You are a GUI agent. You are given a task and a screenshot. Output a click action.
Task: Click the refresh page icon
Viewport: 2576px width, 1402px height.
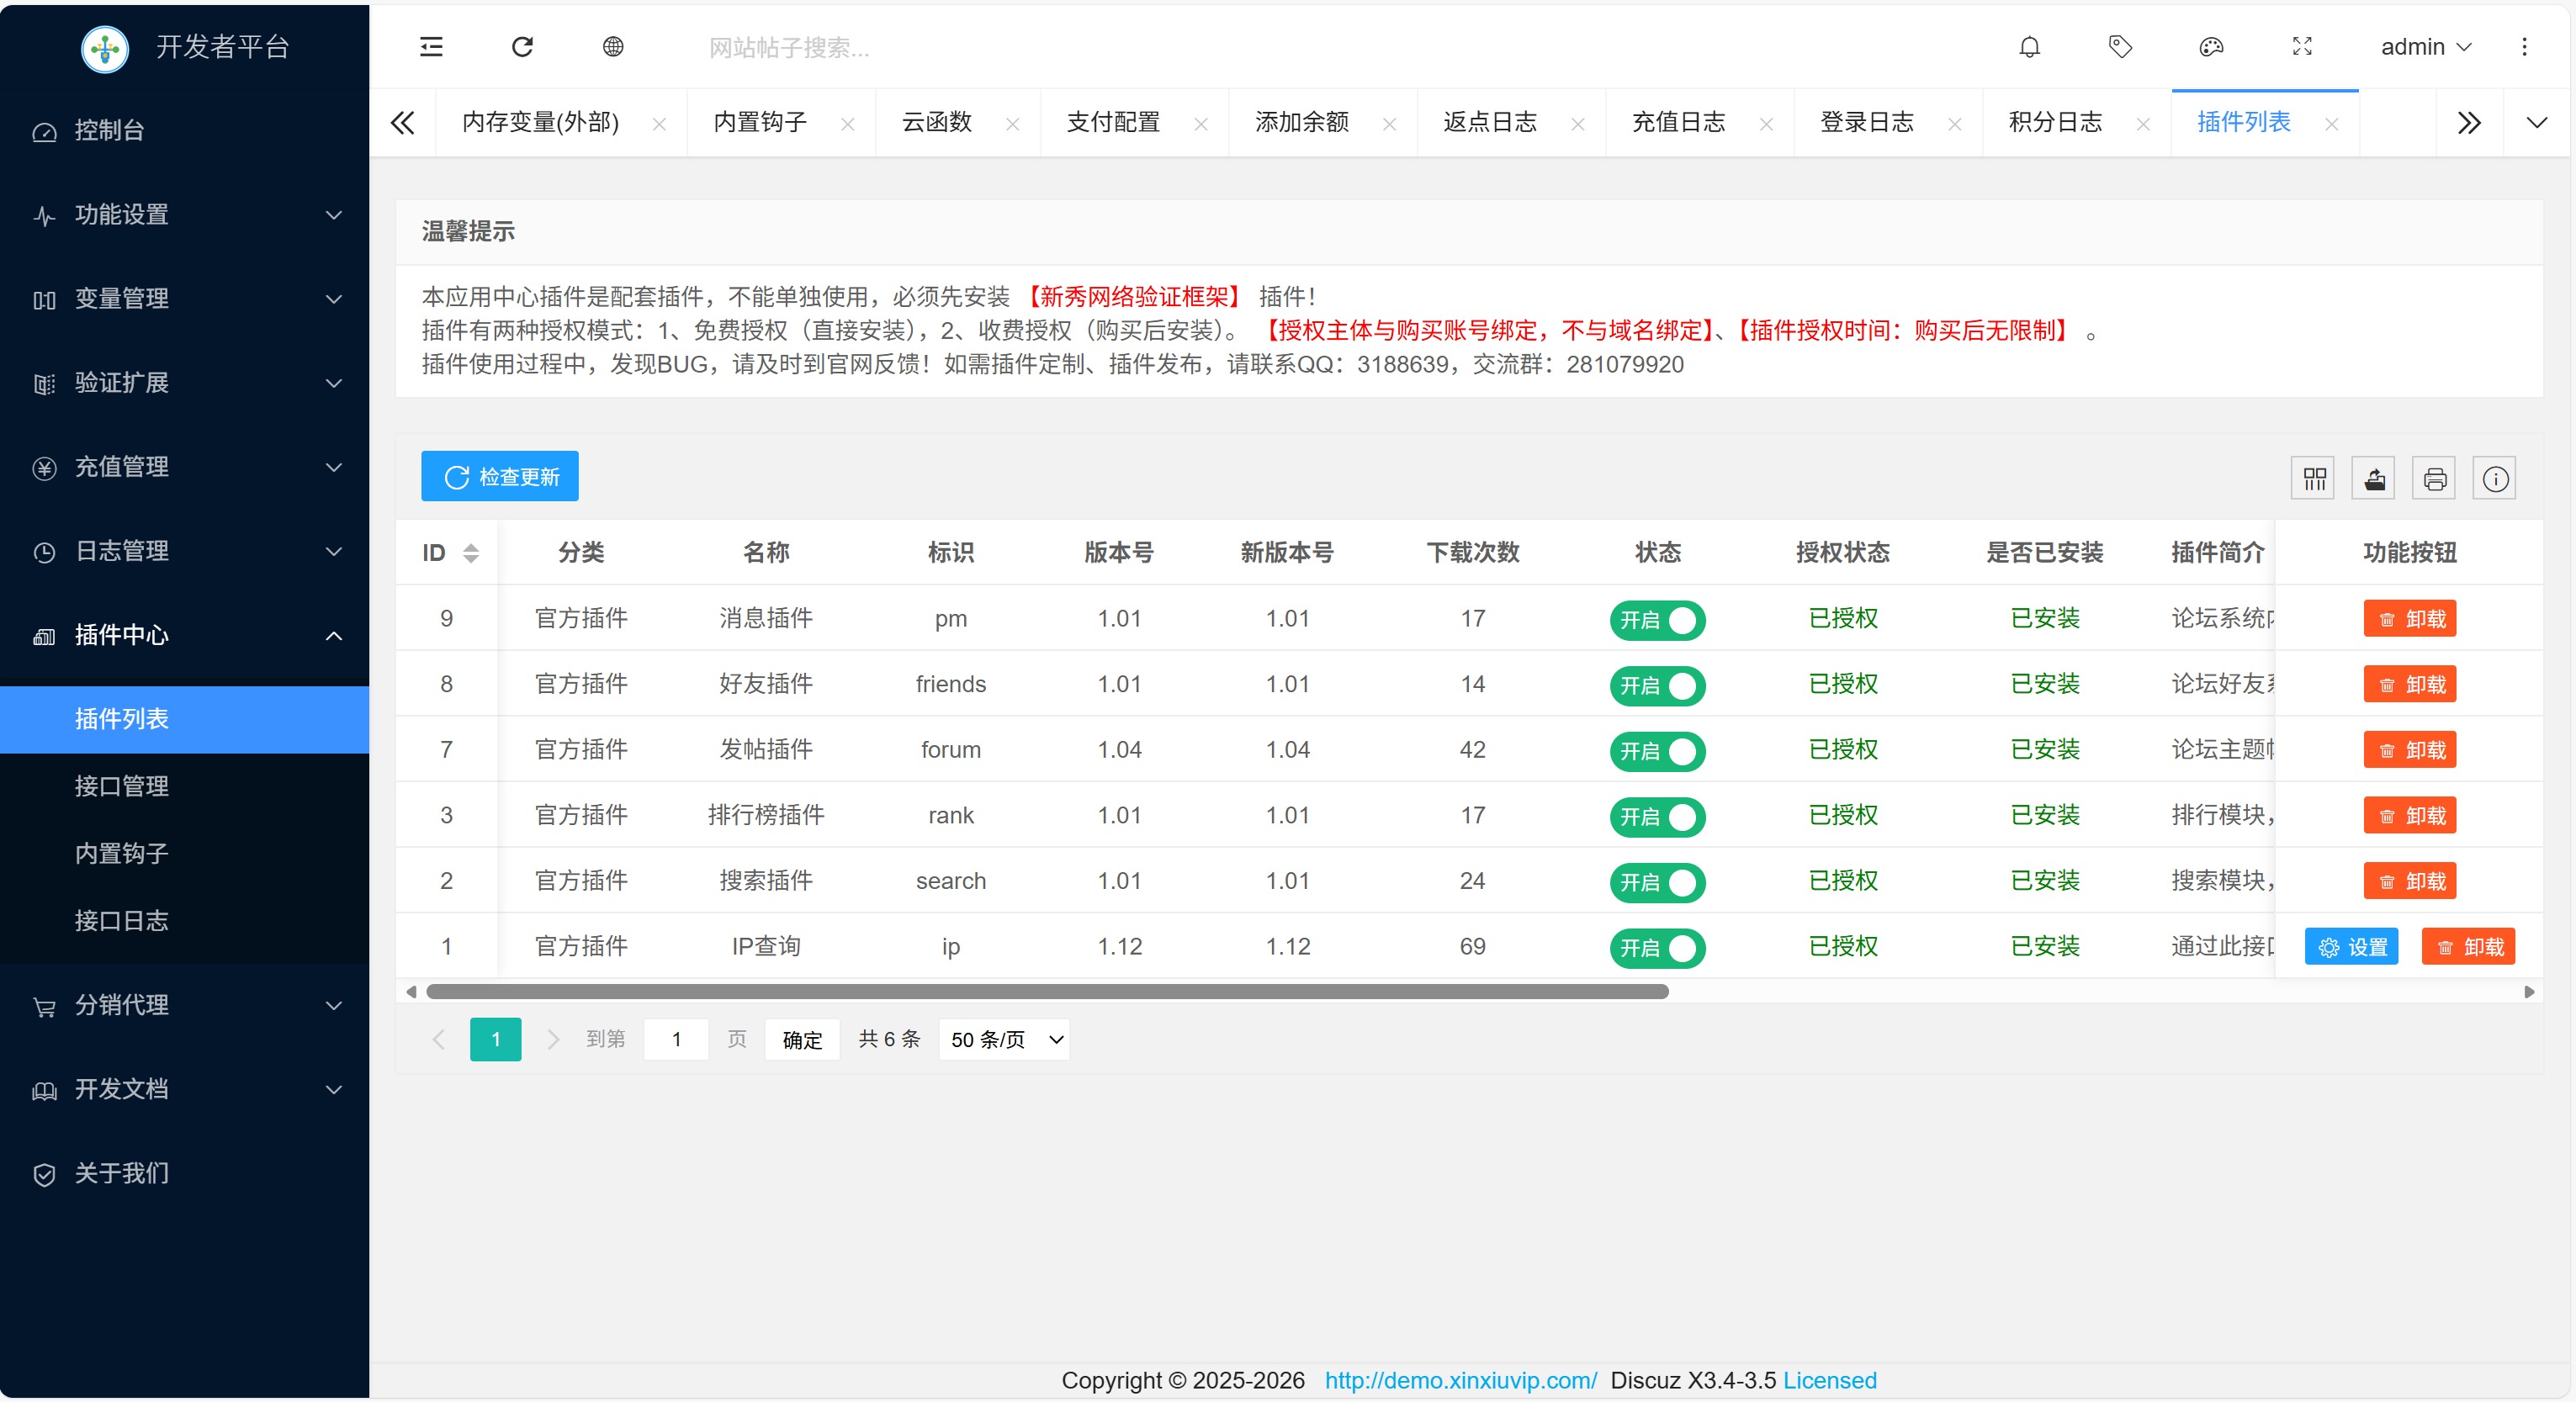(522, 47)
